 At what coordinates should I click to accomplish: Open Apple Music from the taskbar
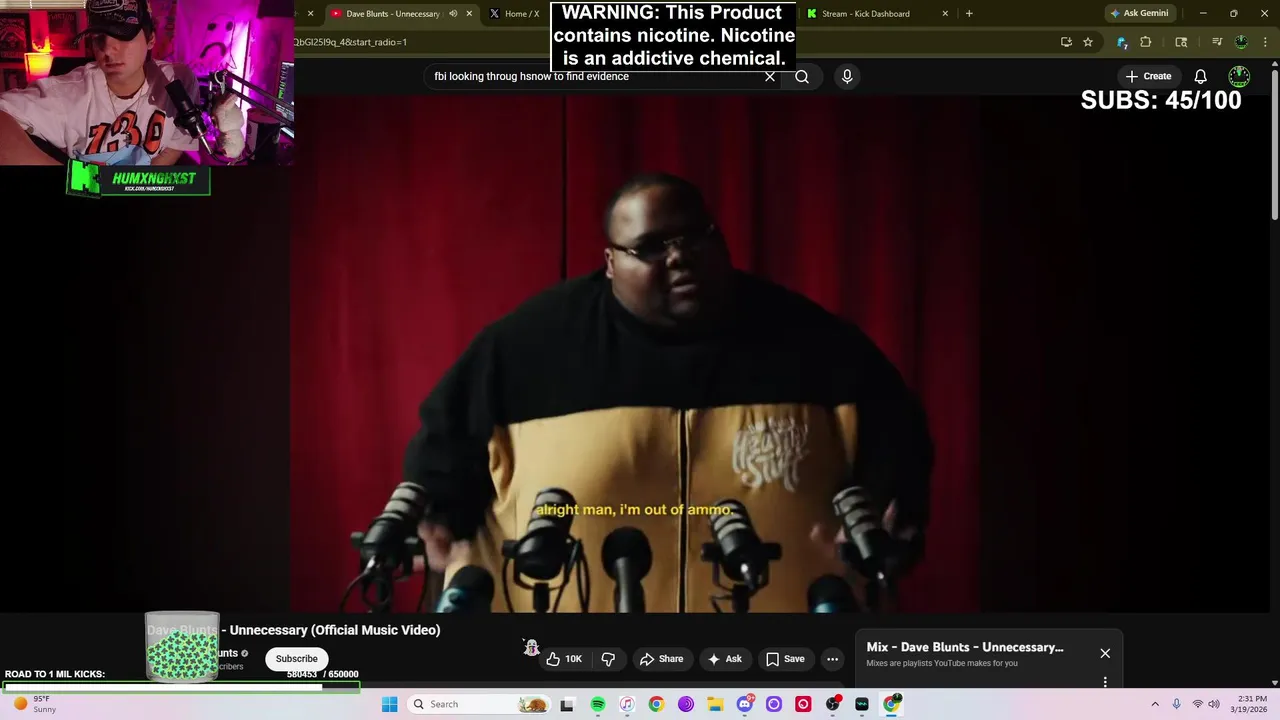[x=627, y=704]
